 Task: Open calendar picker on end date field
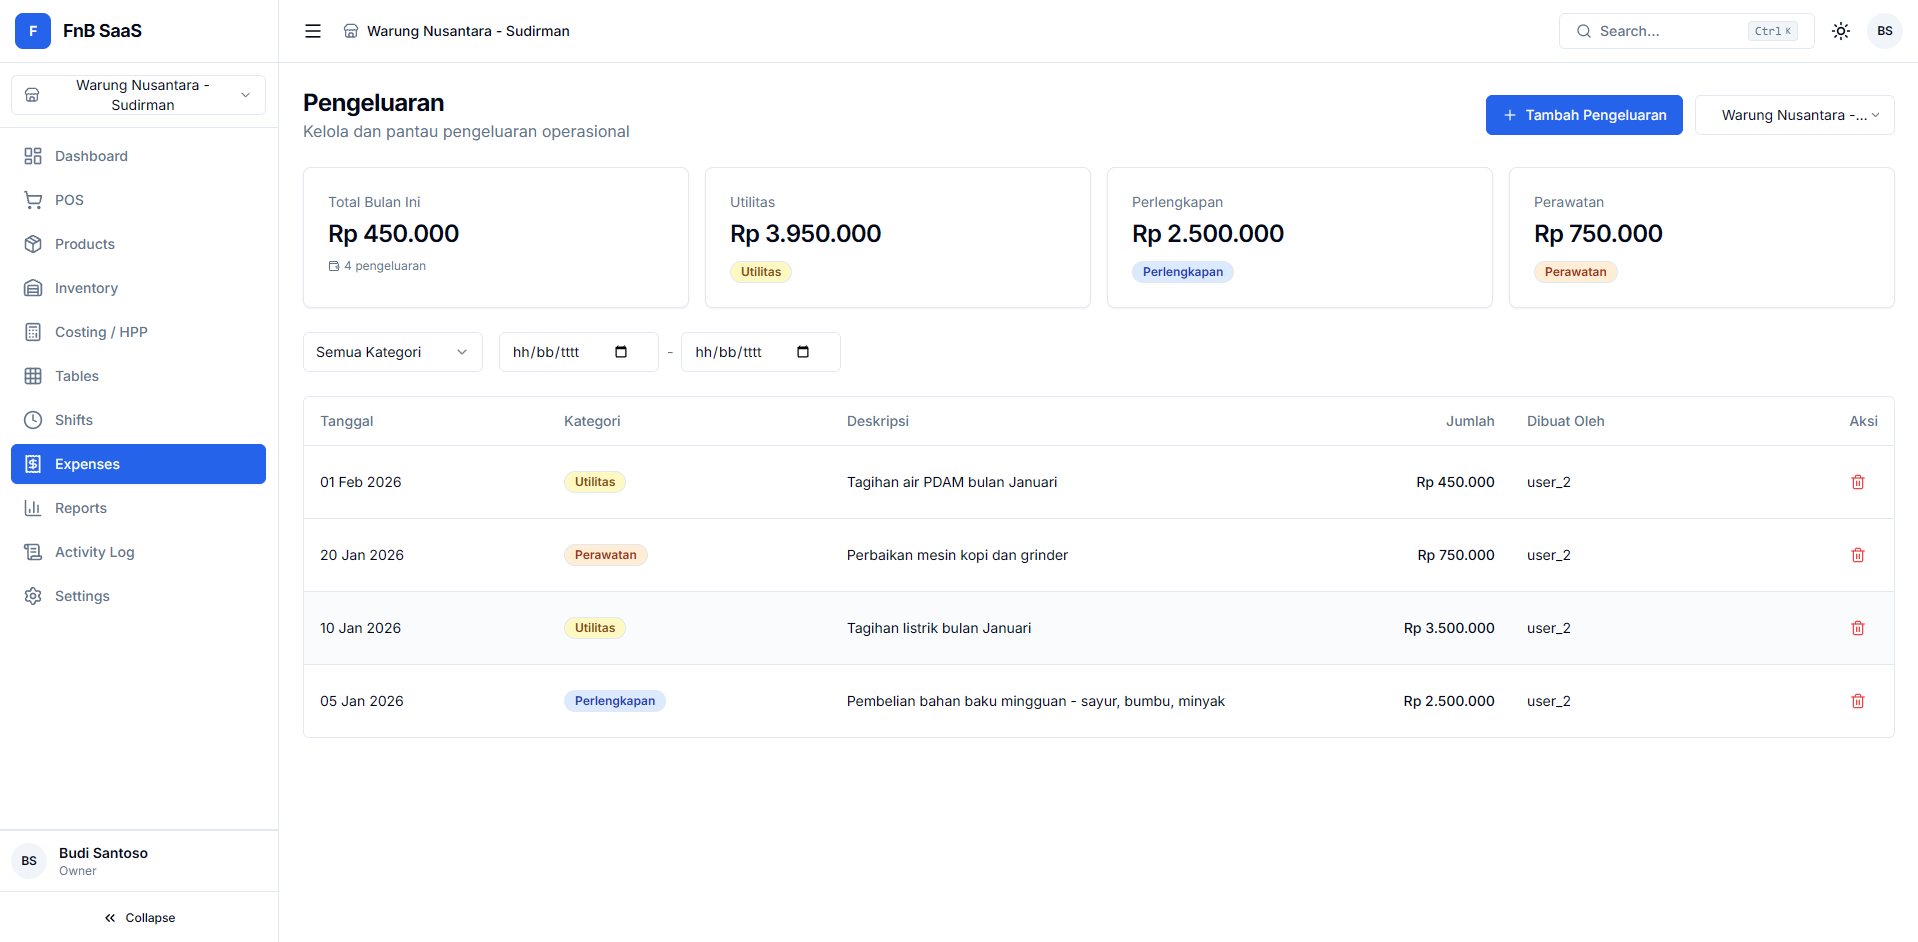[803, 352]
